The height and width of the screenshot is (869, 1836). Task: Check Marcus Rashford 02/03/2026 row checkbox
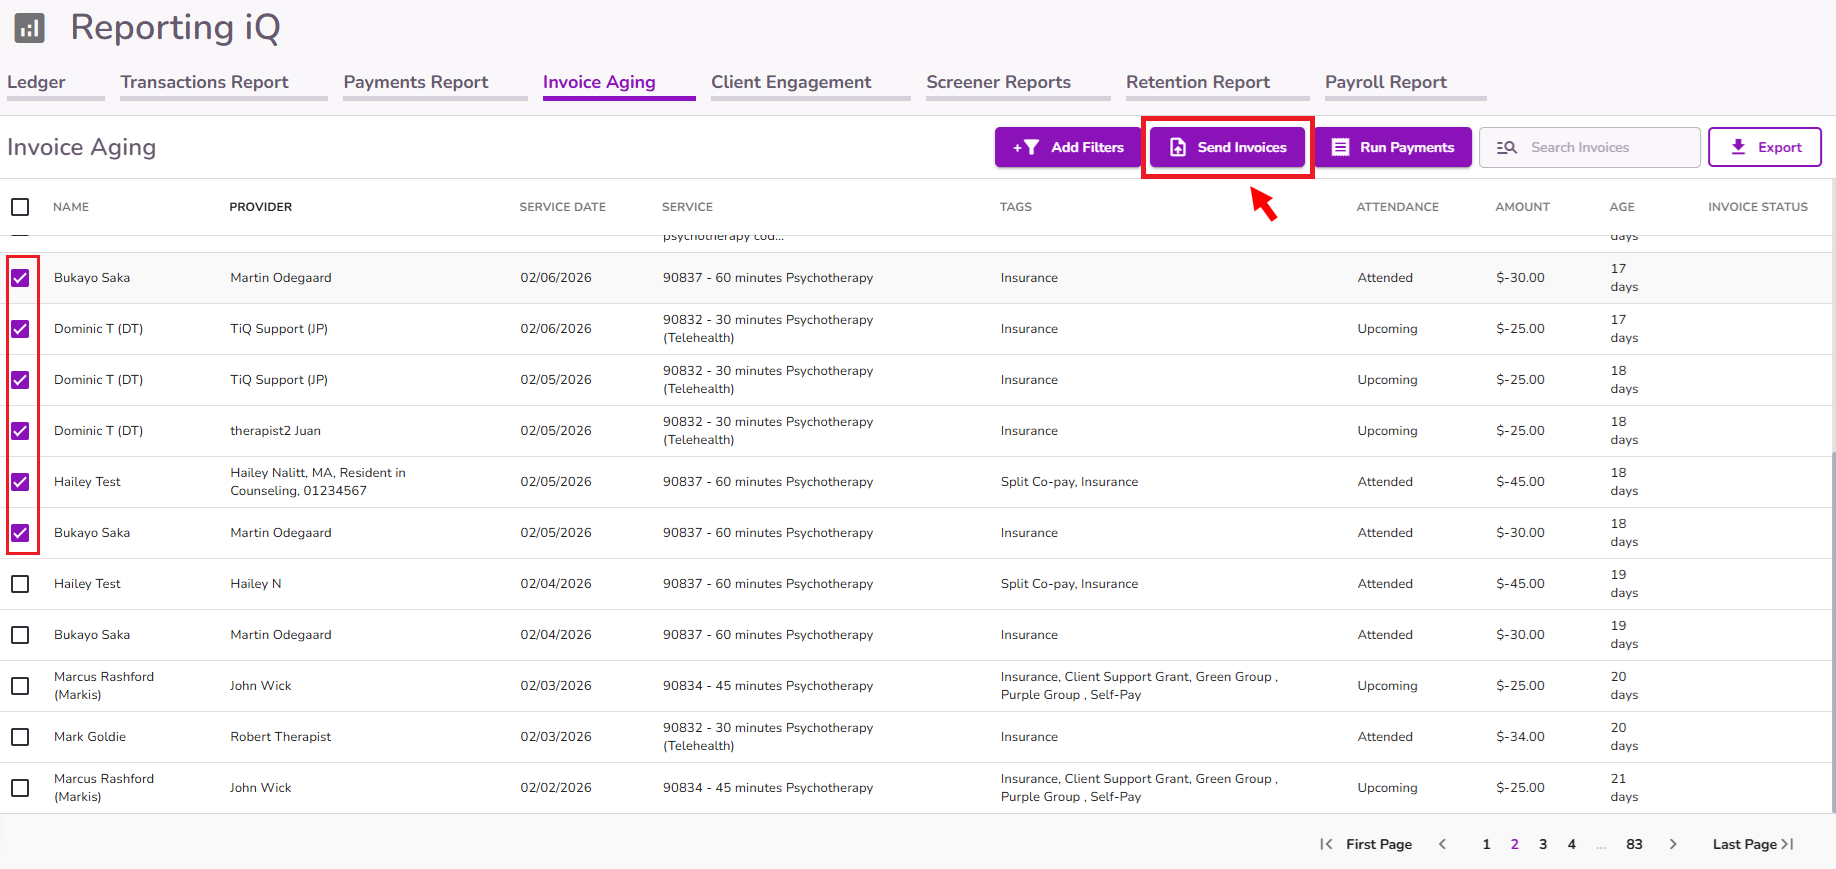click(20, 686)
